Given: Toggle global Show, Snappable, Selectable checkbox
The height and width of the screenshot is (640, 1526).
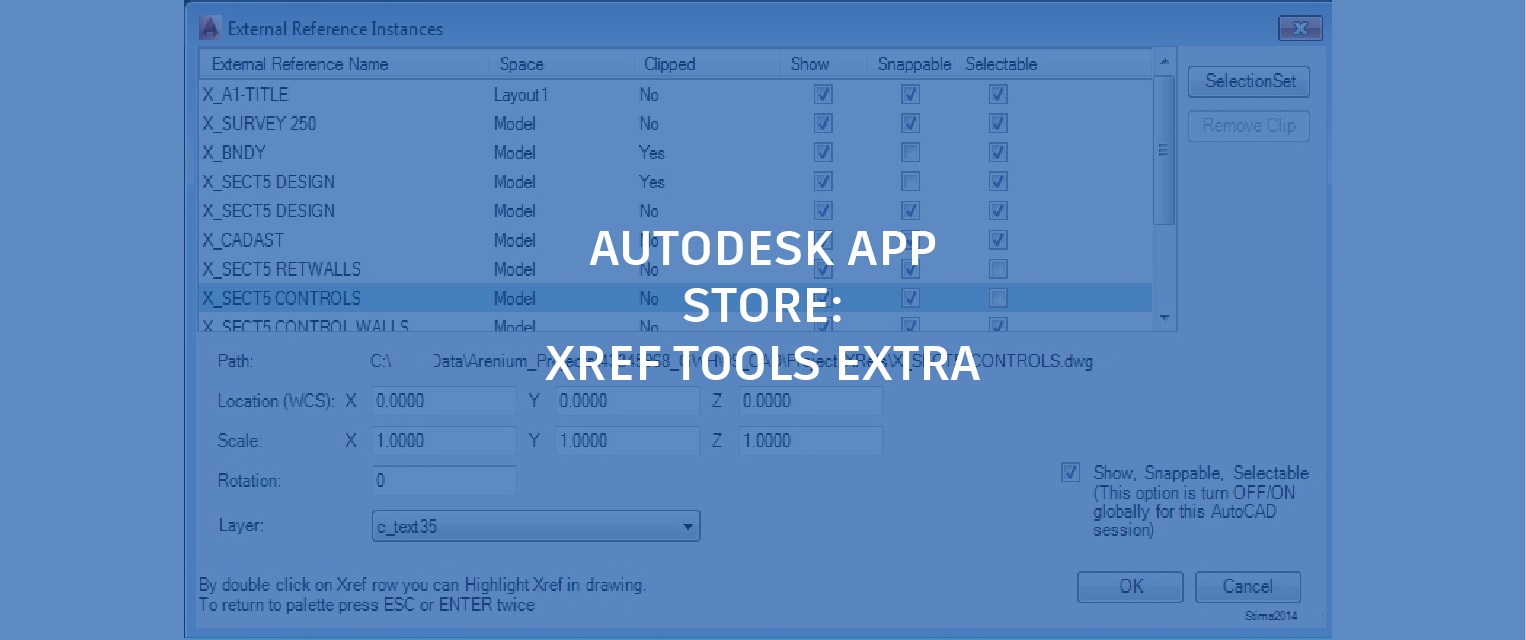Looking at the screenshot, I should [1071, 473].
